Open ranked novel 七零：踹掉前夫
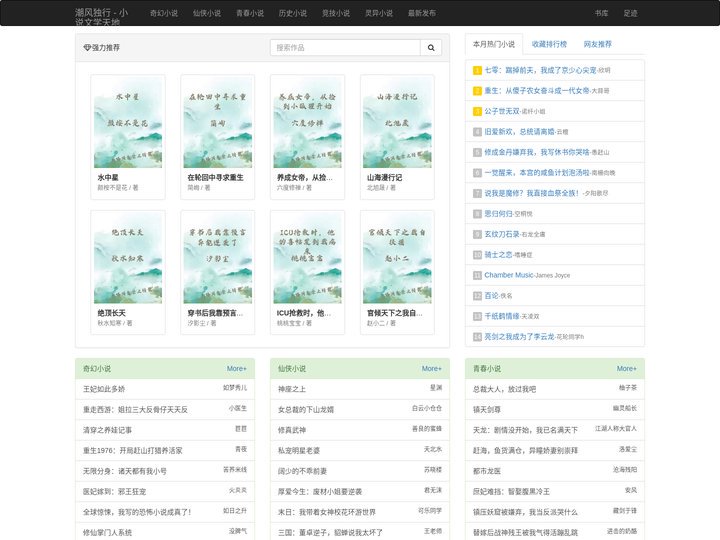 [x=540, y=70]
